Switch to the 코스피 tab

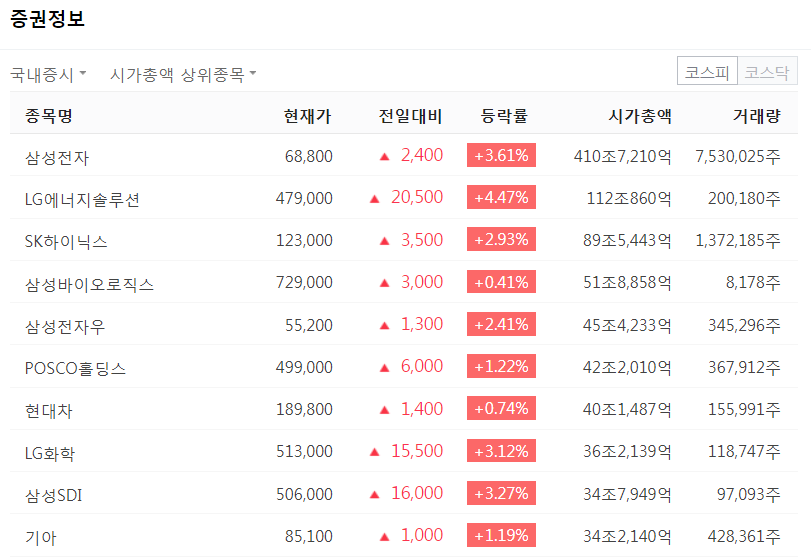707,71
